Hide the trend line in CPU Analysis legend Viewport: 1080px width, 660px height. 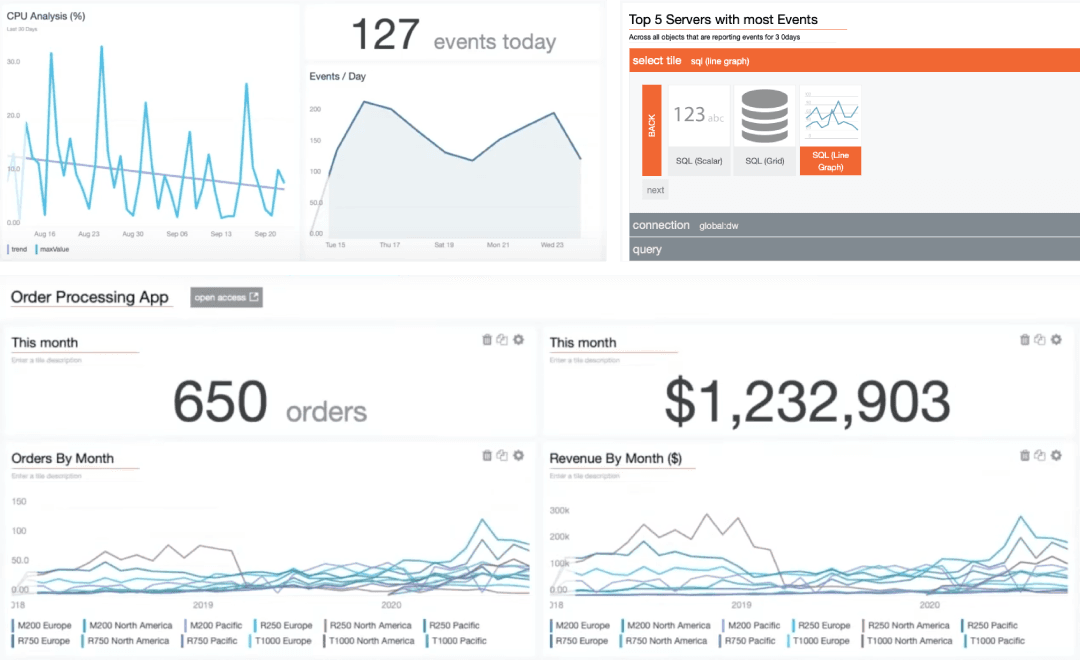coord(18,249)
